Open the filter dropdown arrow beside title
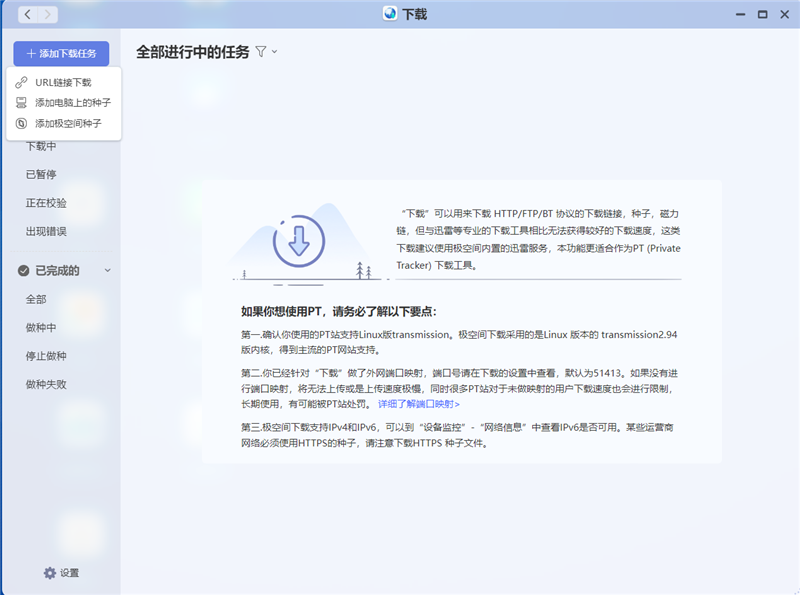 click(x=274, y=52)
